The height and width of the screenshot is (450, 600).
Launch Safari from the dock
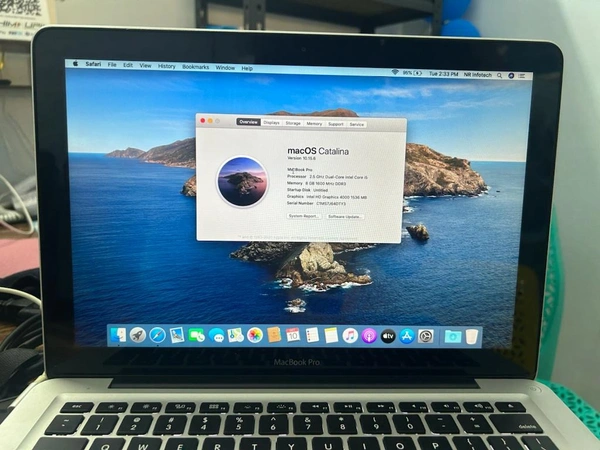[157, 335]
